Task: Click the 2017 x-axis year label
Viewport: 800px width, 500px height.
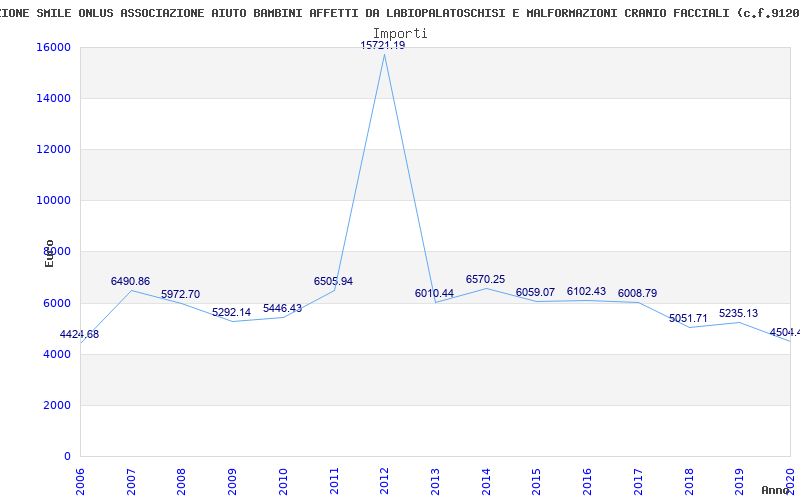Action: pos(638,481)
